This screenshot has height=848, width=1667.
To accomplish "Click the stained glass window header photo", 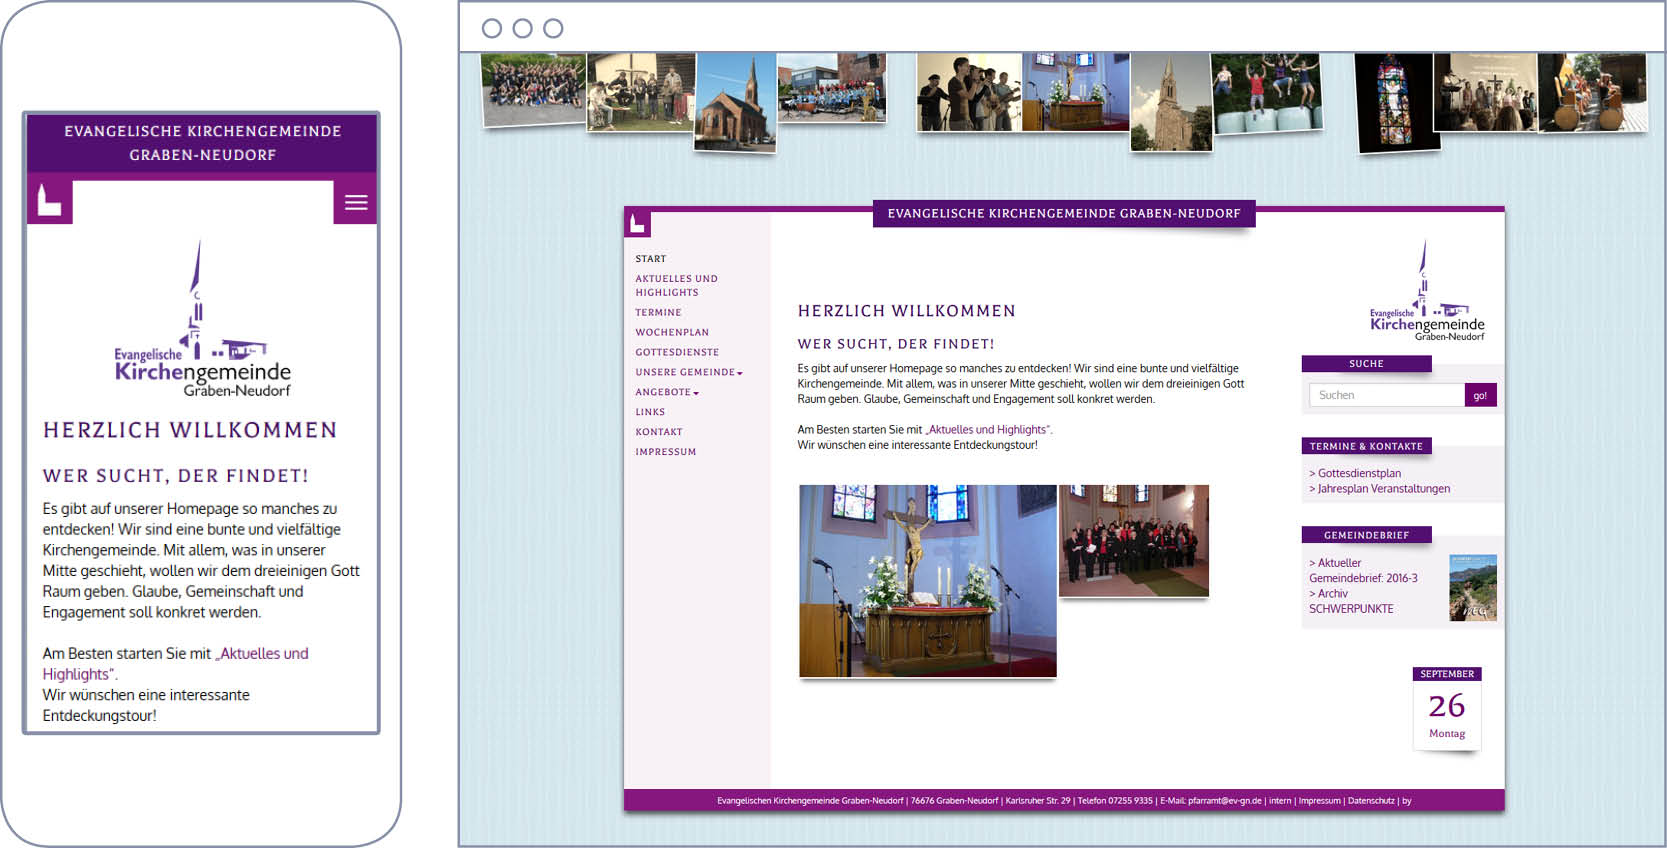I will pyautogui.click(x=1396, y=103).
